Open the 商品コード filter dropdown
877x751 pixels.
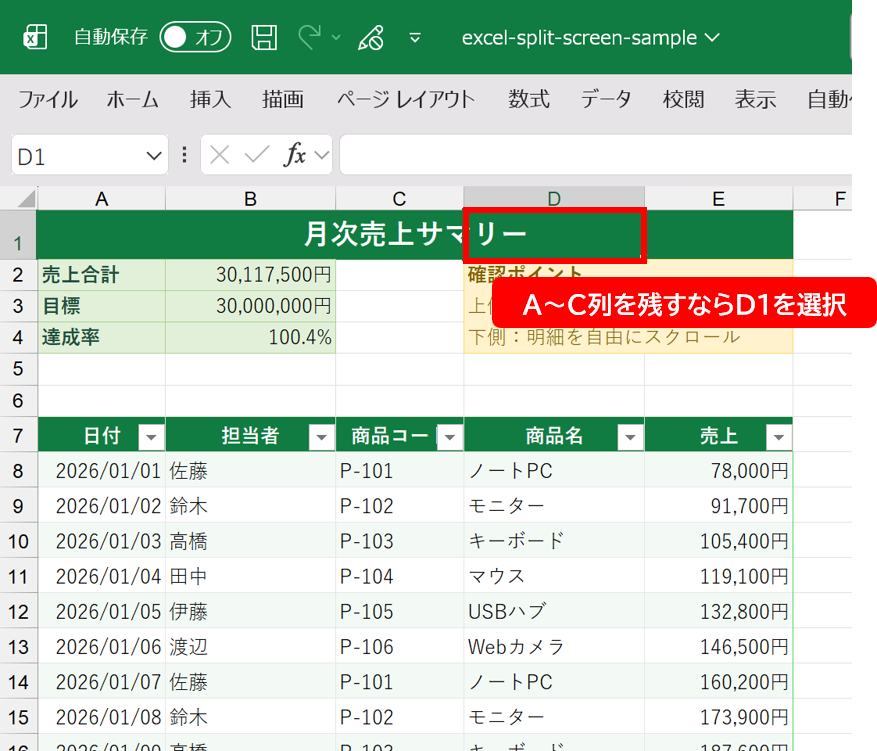point(450,437)
